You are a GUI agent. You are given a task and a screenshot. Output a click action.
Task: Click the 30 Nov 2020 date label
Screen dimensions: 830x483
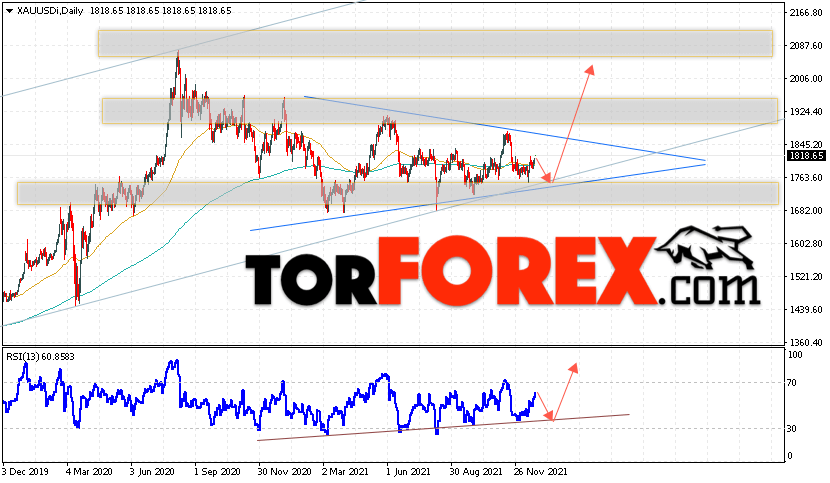point(284,471)
